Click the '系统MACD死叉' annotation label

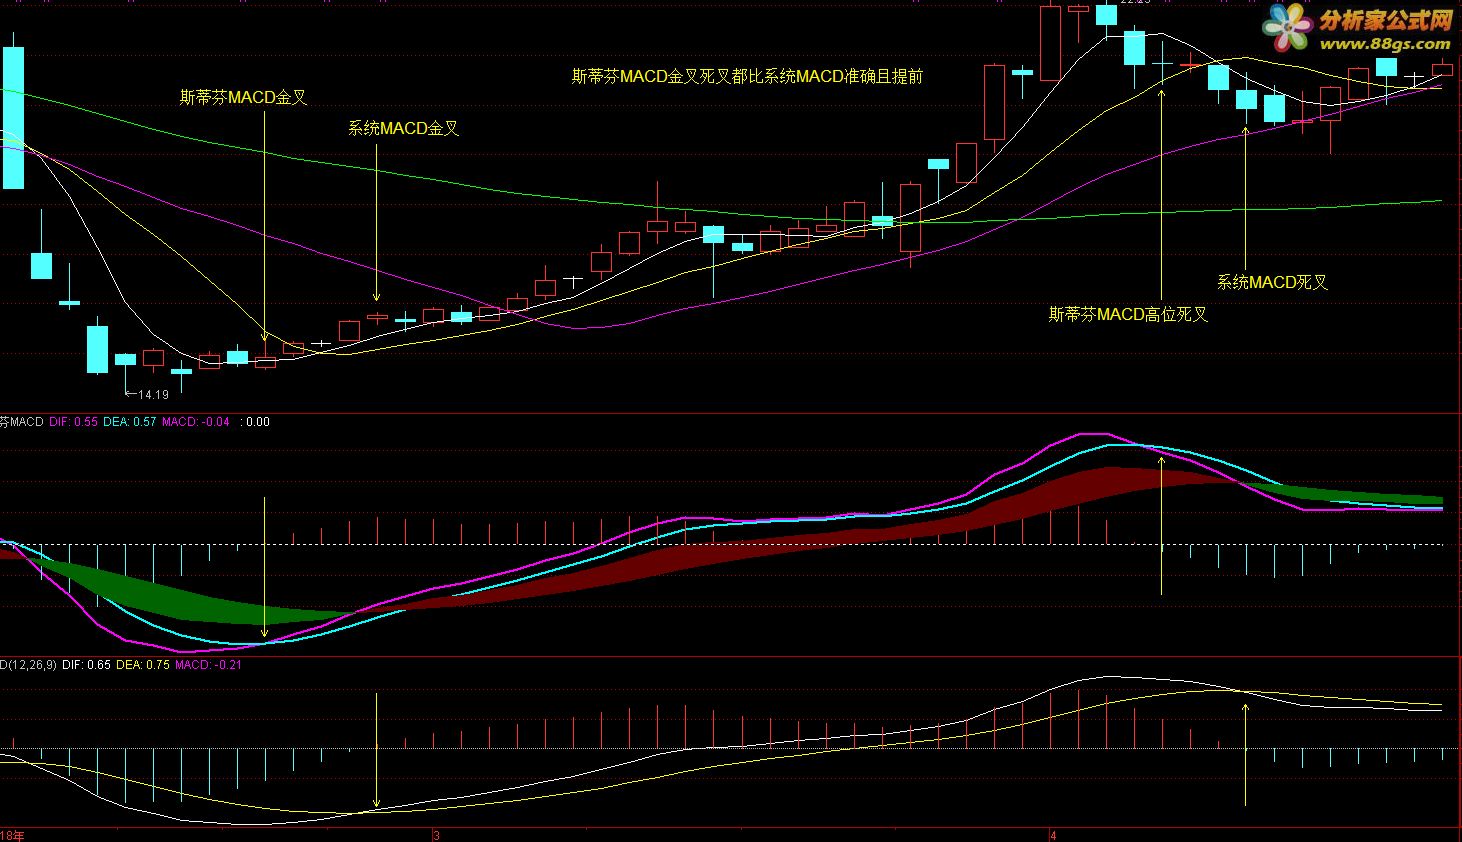click(1272, 282)
